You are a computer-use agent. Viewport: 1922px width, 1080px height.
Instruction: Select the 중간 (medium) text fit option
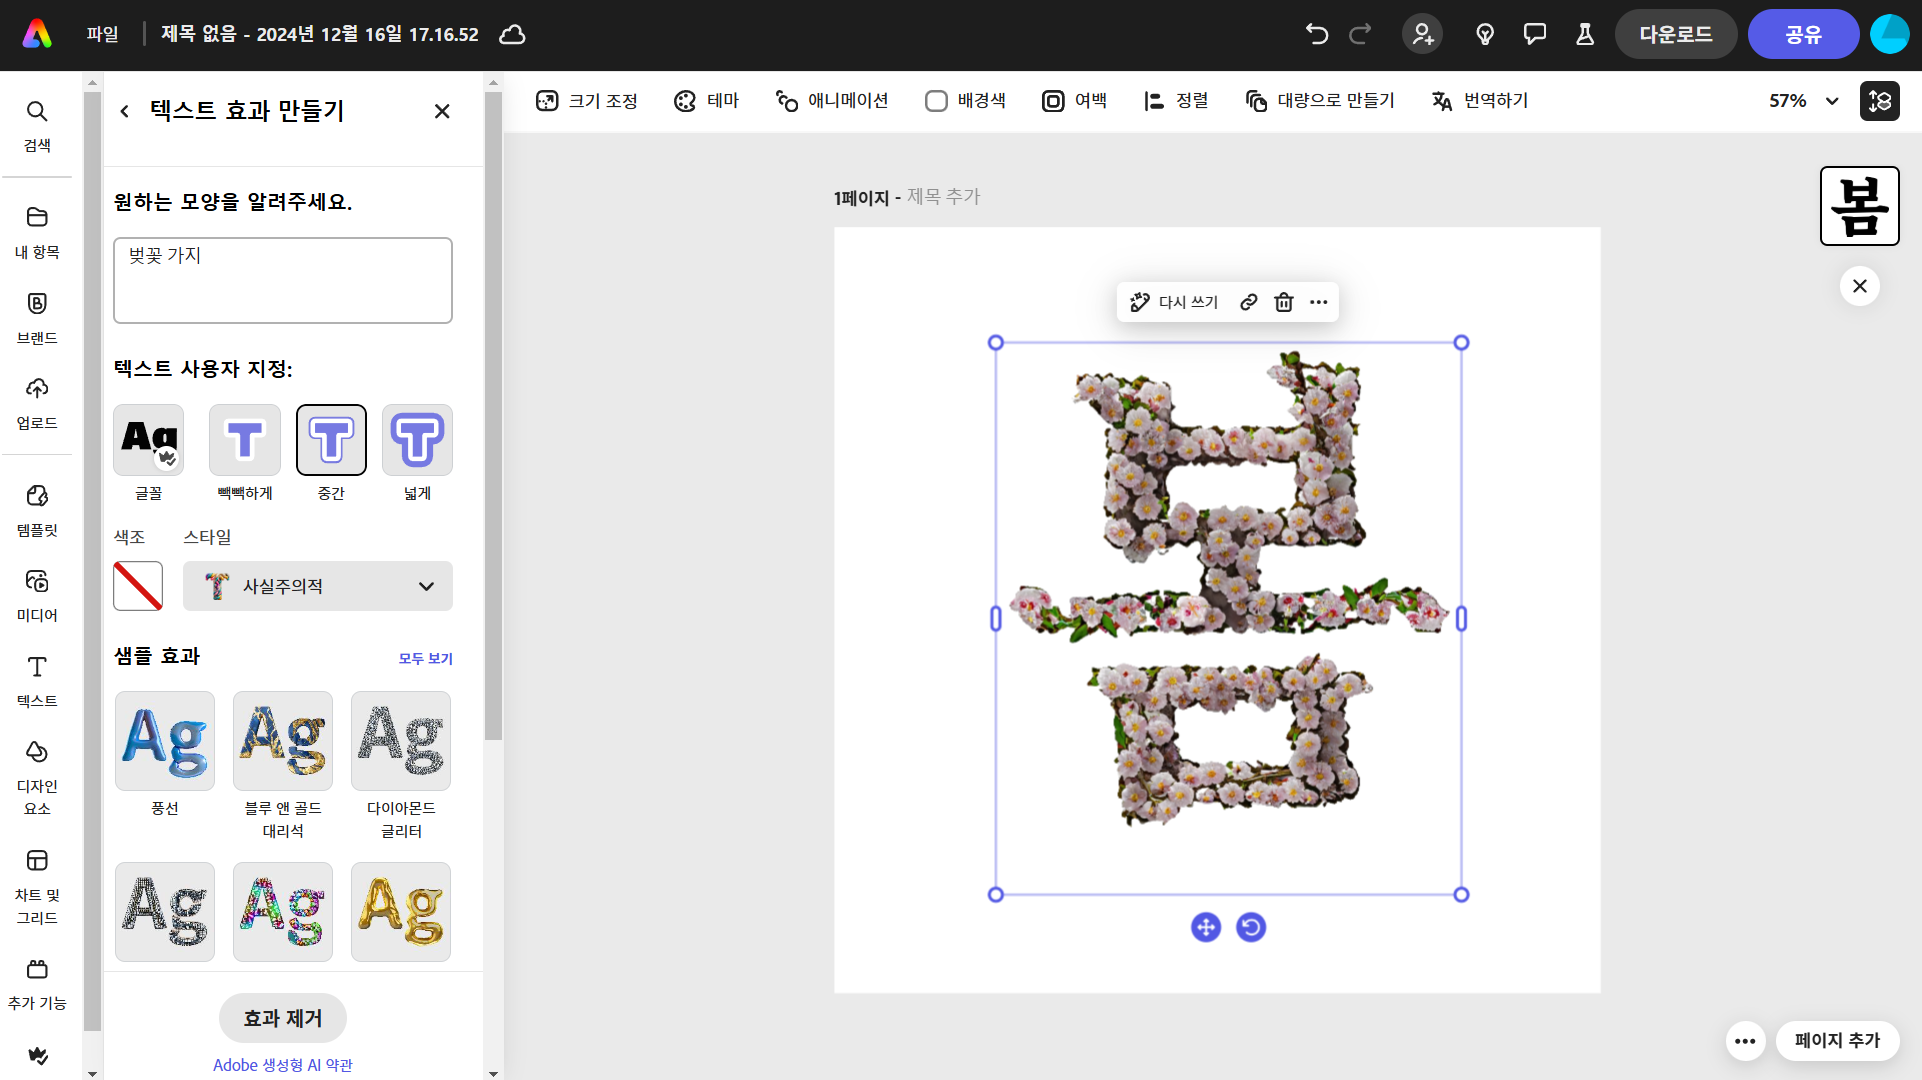[331, 440]
